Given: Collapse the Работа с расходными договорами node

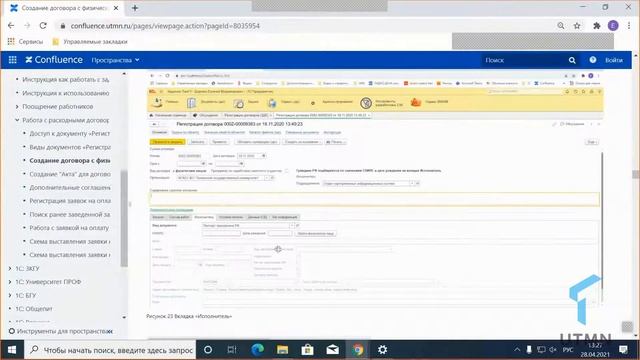Looking at the screenshot, I should [x=17, y=120].
